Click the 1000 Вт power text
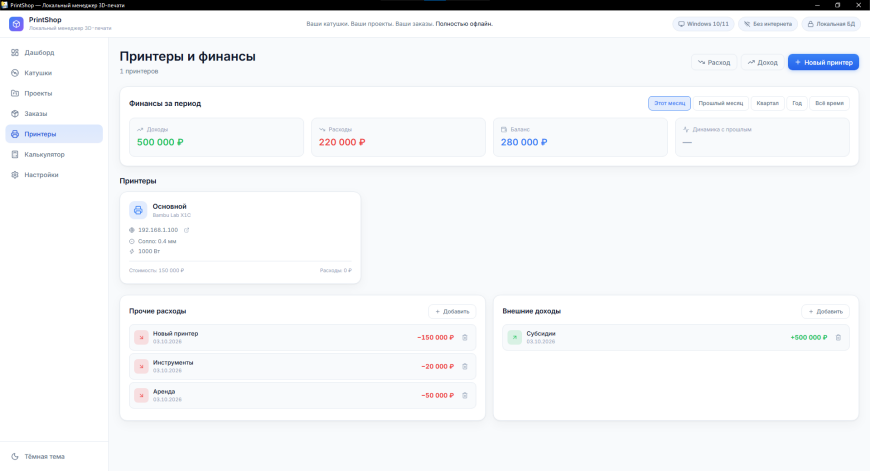Screen dimensions: 870x471 click(149, 251)
